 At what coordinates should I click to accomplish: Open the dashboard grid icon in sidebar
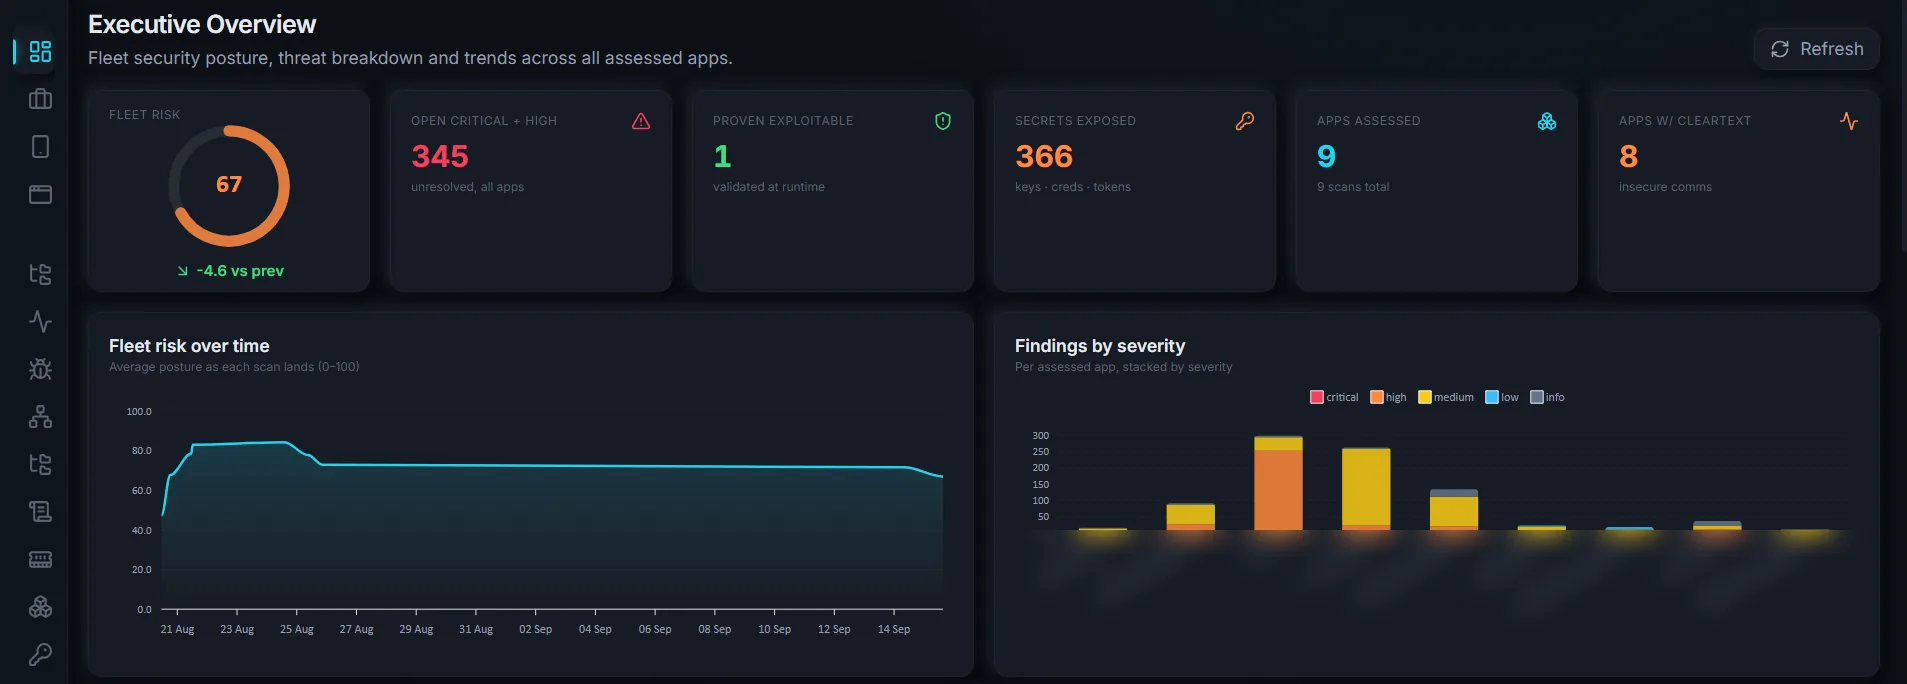click(x=40, y=51)
